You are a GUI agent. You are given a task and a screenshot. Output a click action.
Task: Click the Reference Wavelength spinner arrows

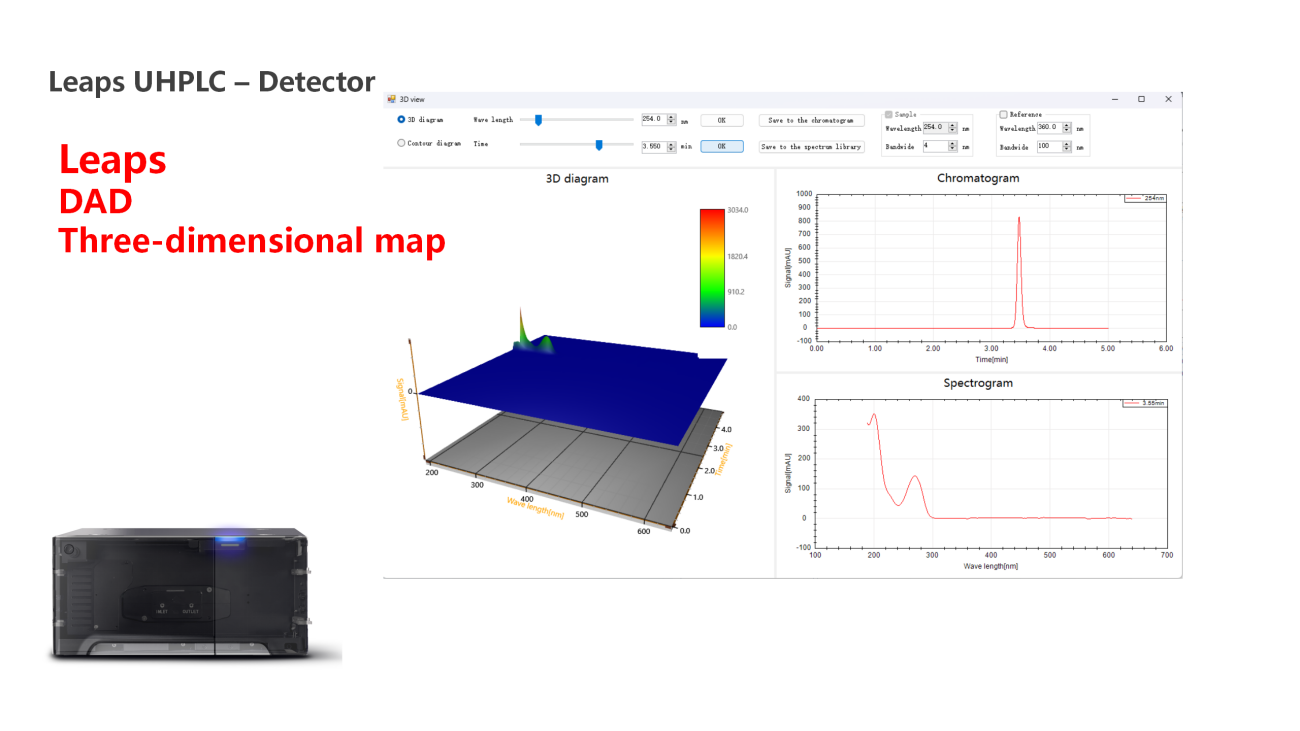tap(1067, 128)
